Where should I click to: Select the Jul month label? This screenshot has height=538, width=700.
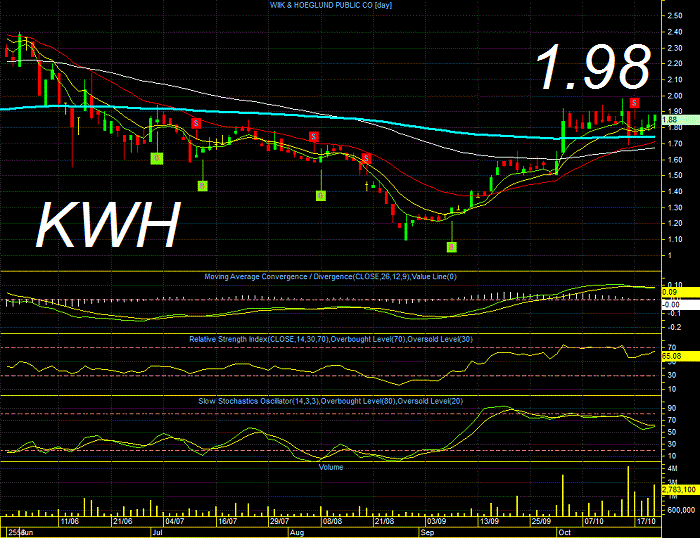[x=157, y=533]
